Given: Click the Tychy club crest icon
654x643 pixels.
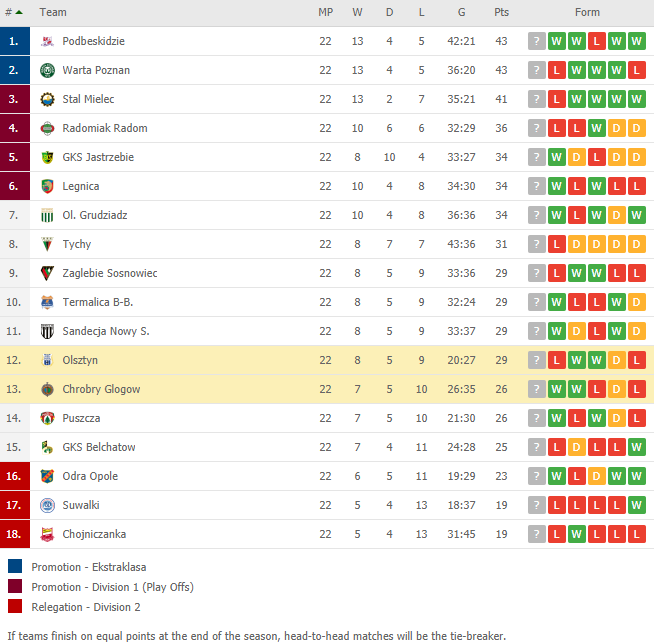Looking at the screenshot, I should pyautogui.click(x=47, y=244).
